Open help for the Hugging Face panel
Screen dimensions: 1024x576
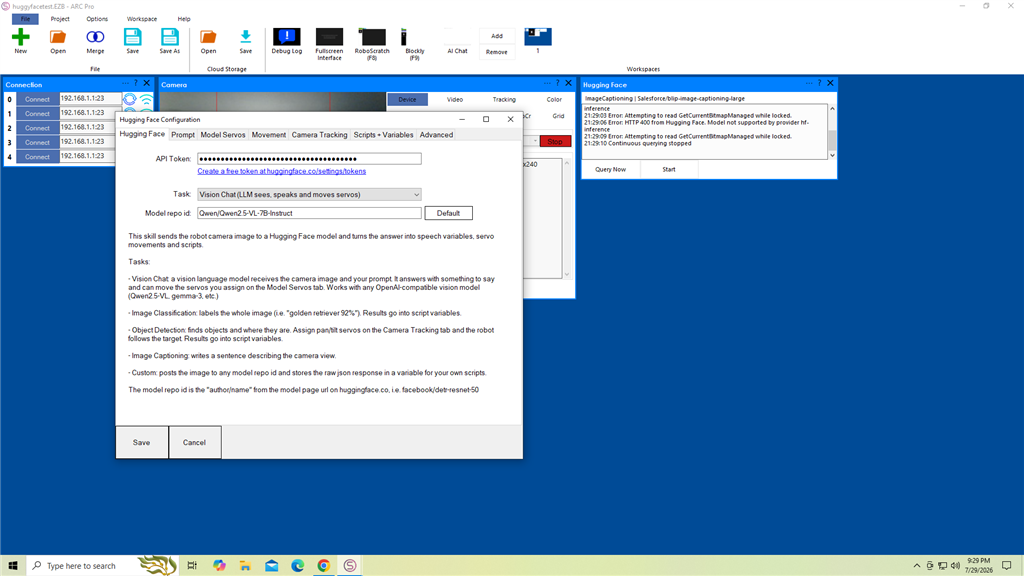coord(819,84)
